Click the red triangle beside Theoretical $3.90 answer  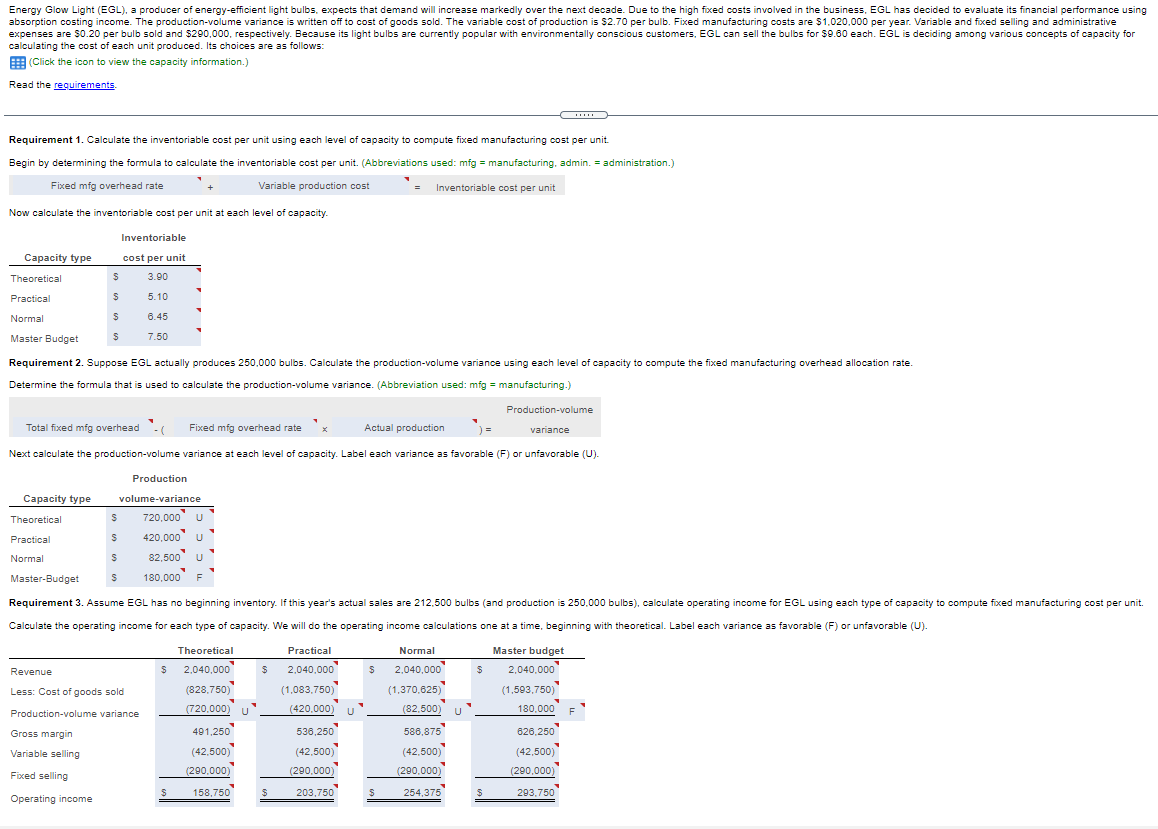coord(197,272)
